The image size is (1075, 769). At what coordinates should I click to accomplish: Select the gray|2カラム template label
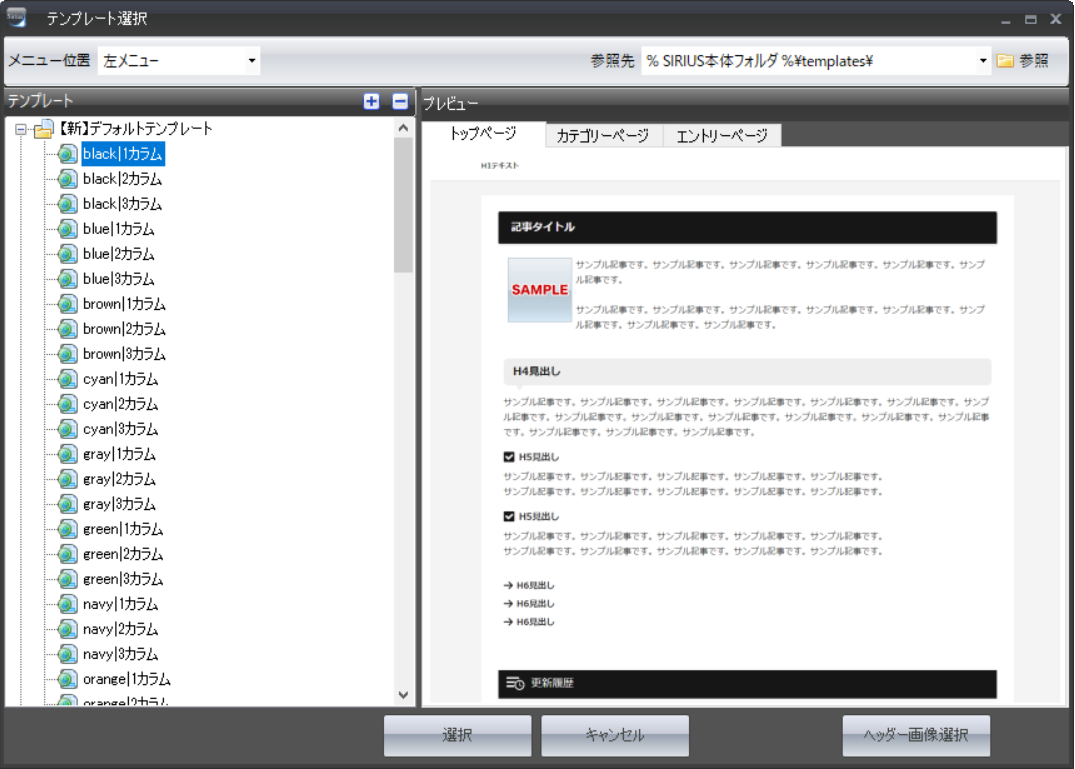click(119, 479)
